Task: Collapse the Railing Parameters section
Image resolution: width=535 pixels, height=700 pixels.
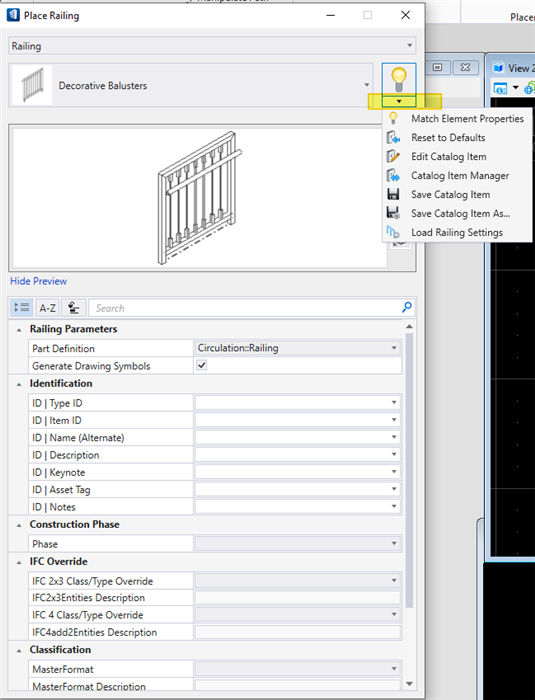Action: (x=19, y=330)
